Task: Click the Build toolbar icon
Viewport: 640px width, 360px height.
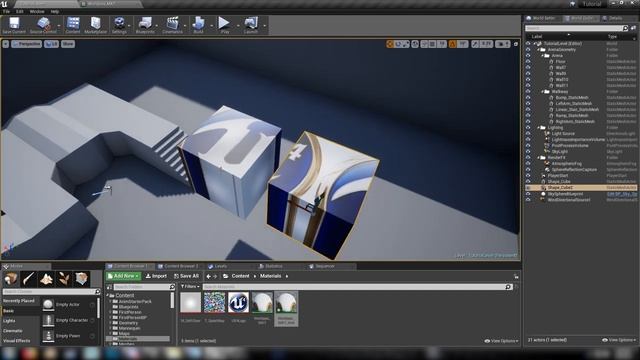Action: (x=198, y=25)
